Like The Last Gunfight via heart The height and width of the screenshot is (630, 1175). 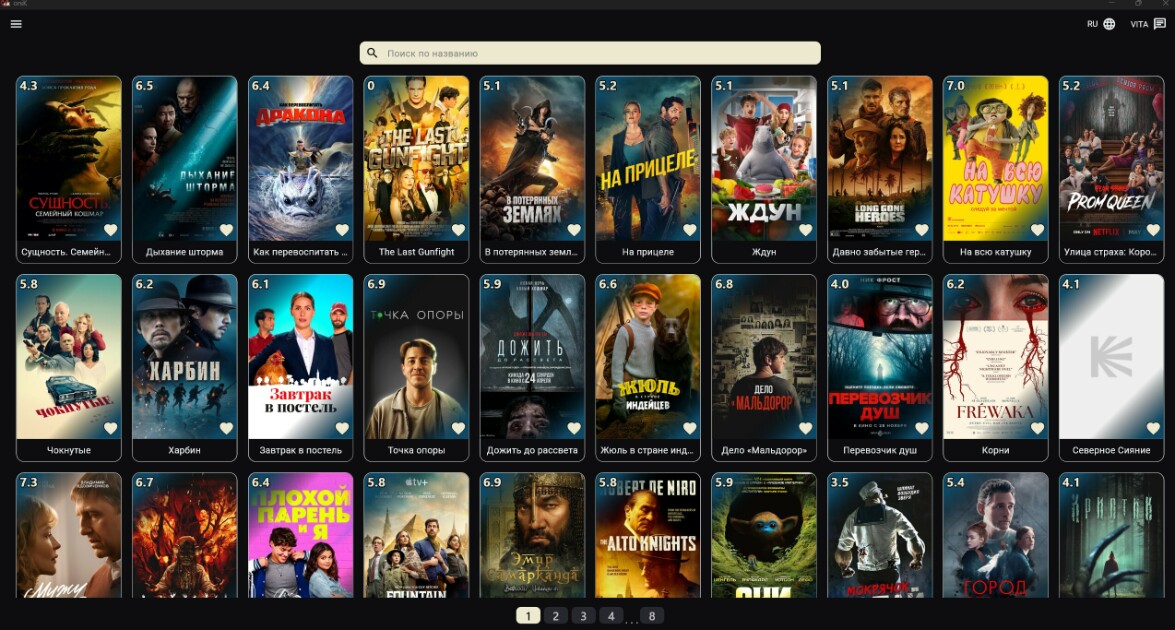click(x=458, y=230)
